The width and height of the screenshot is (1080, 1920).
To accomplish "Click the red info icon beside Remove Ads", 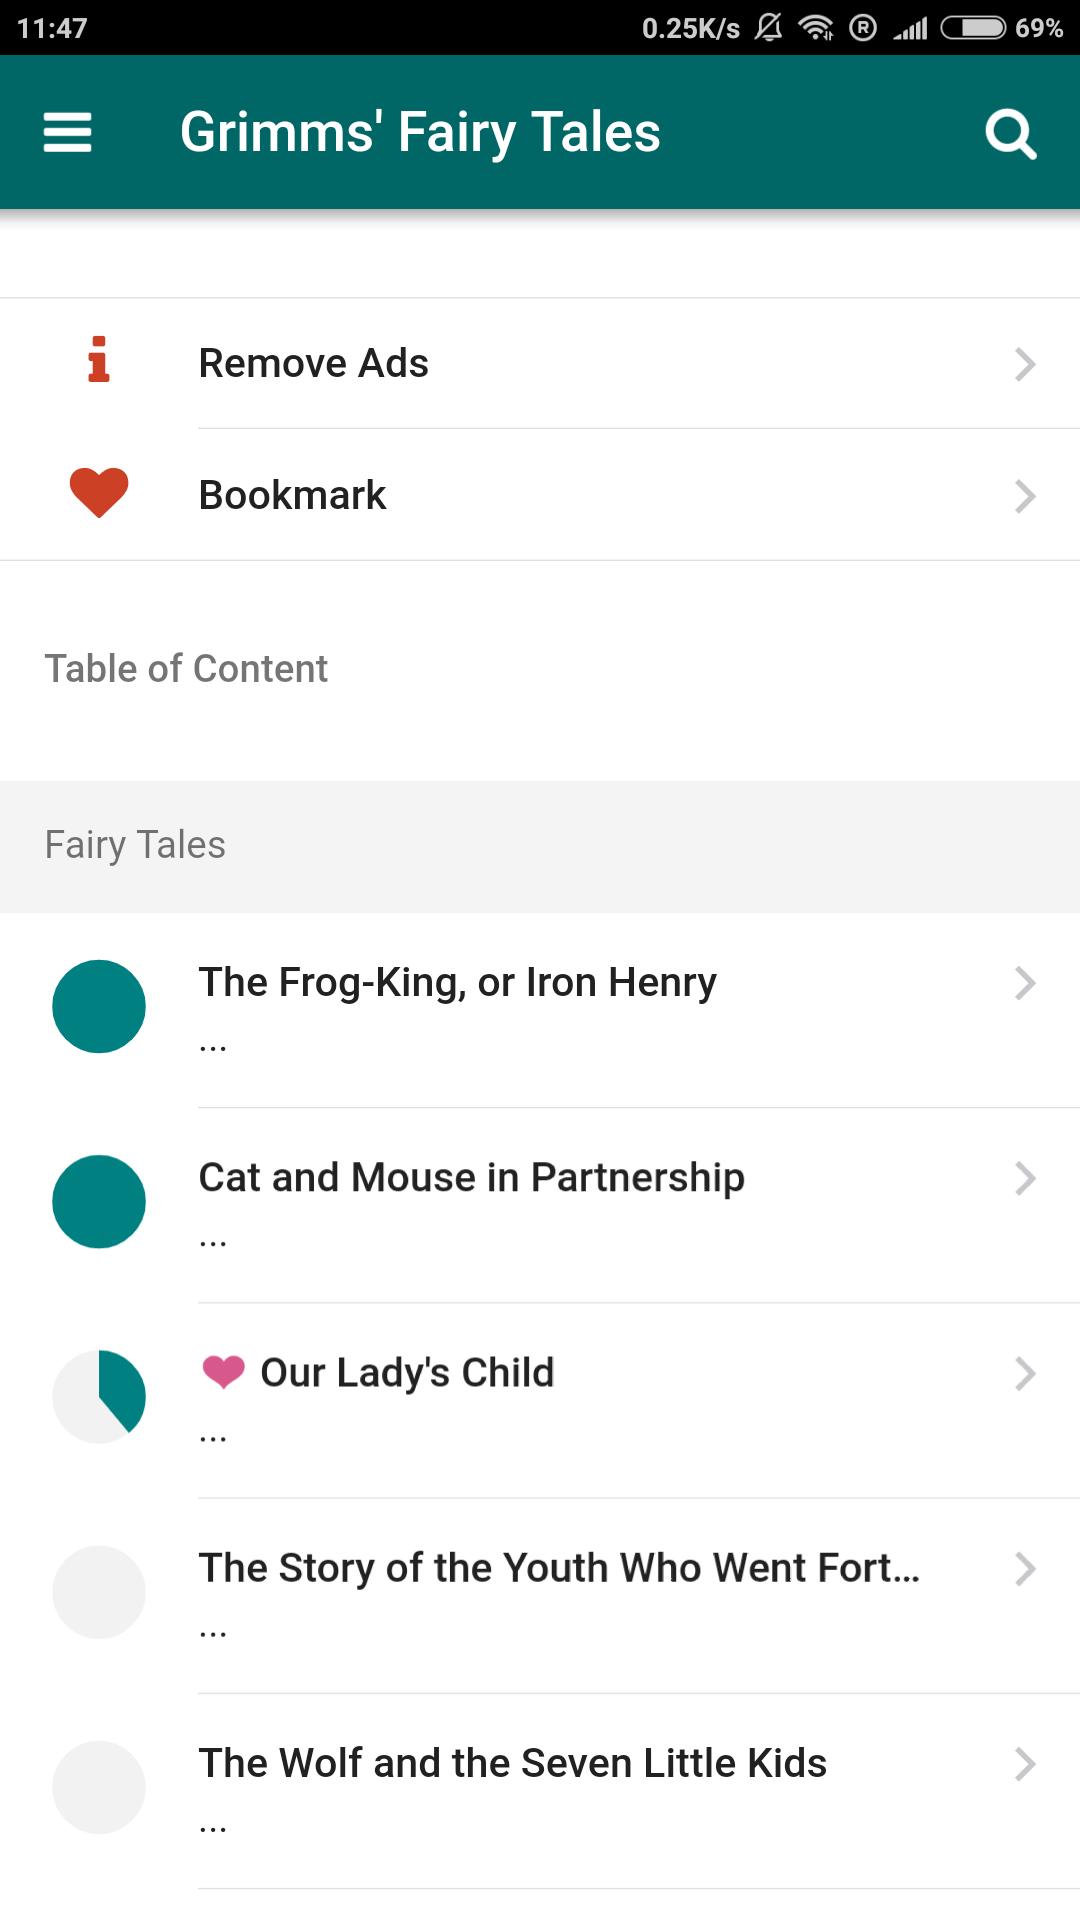I will 98,360.
